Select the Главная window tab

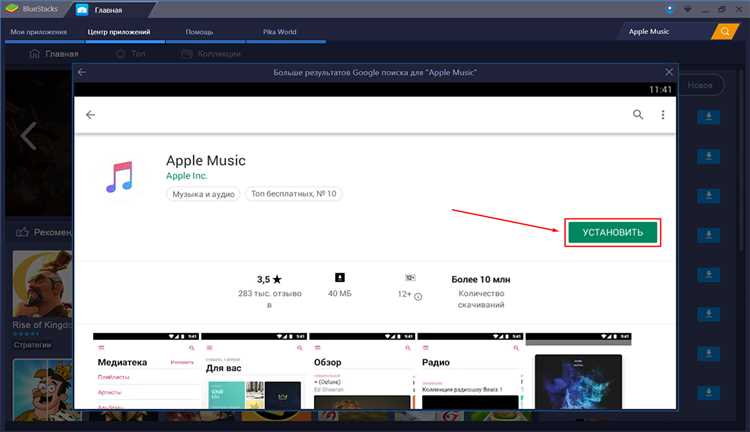point(108,10)
